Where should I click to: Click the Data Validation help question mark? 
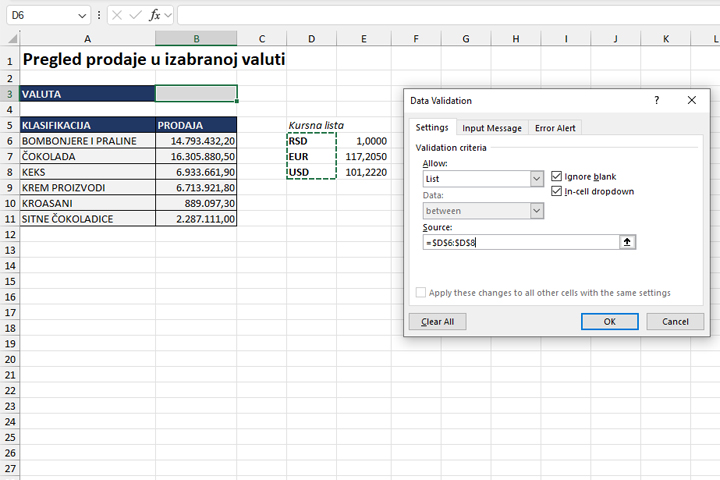[x=657, y=101]
